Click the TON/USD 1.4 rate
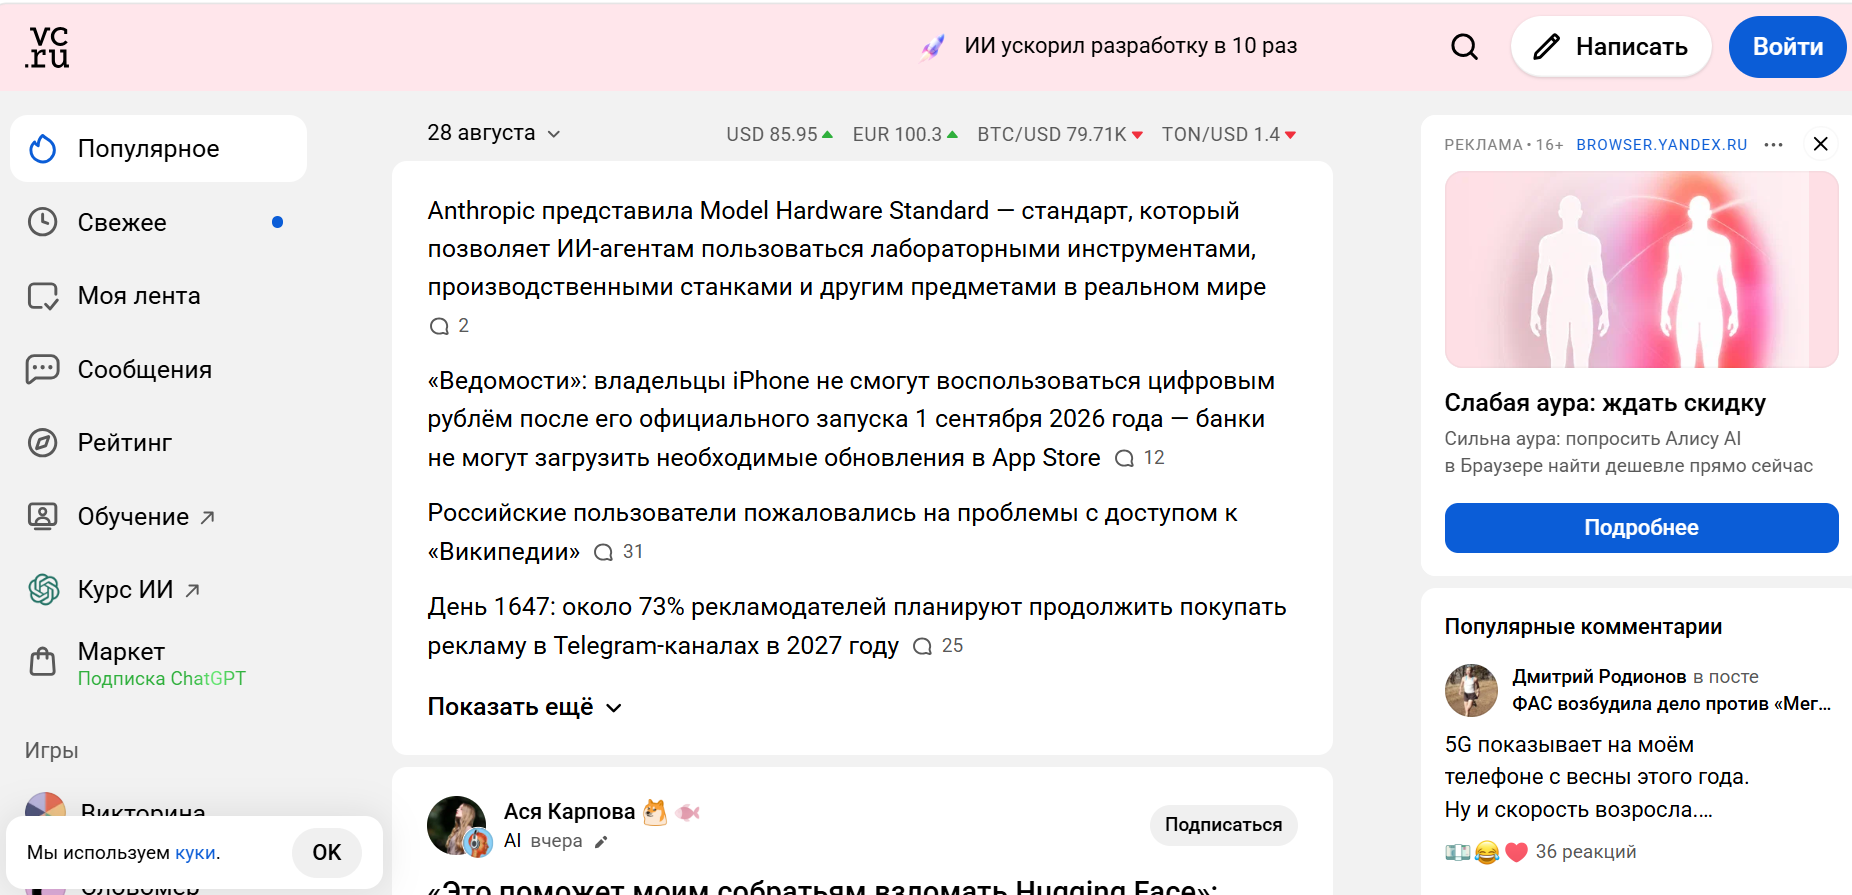1852x895 pixels. (x=1228, y=134)
